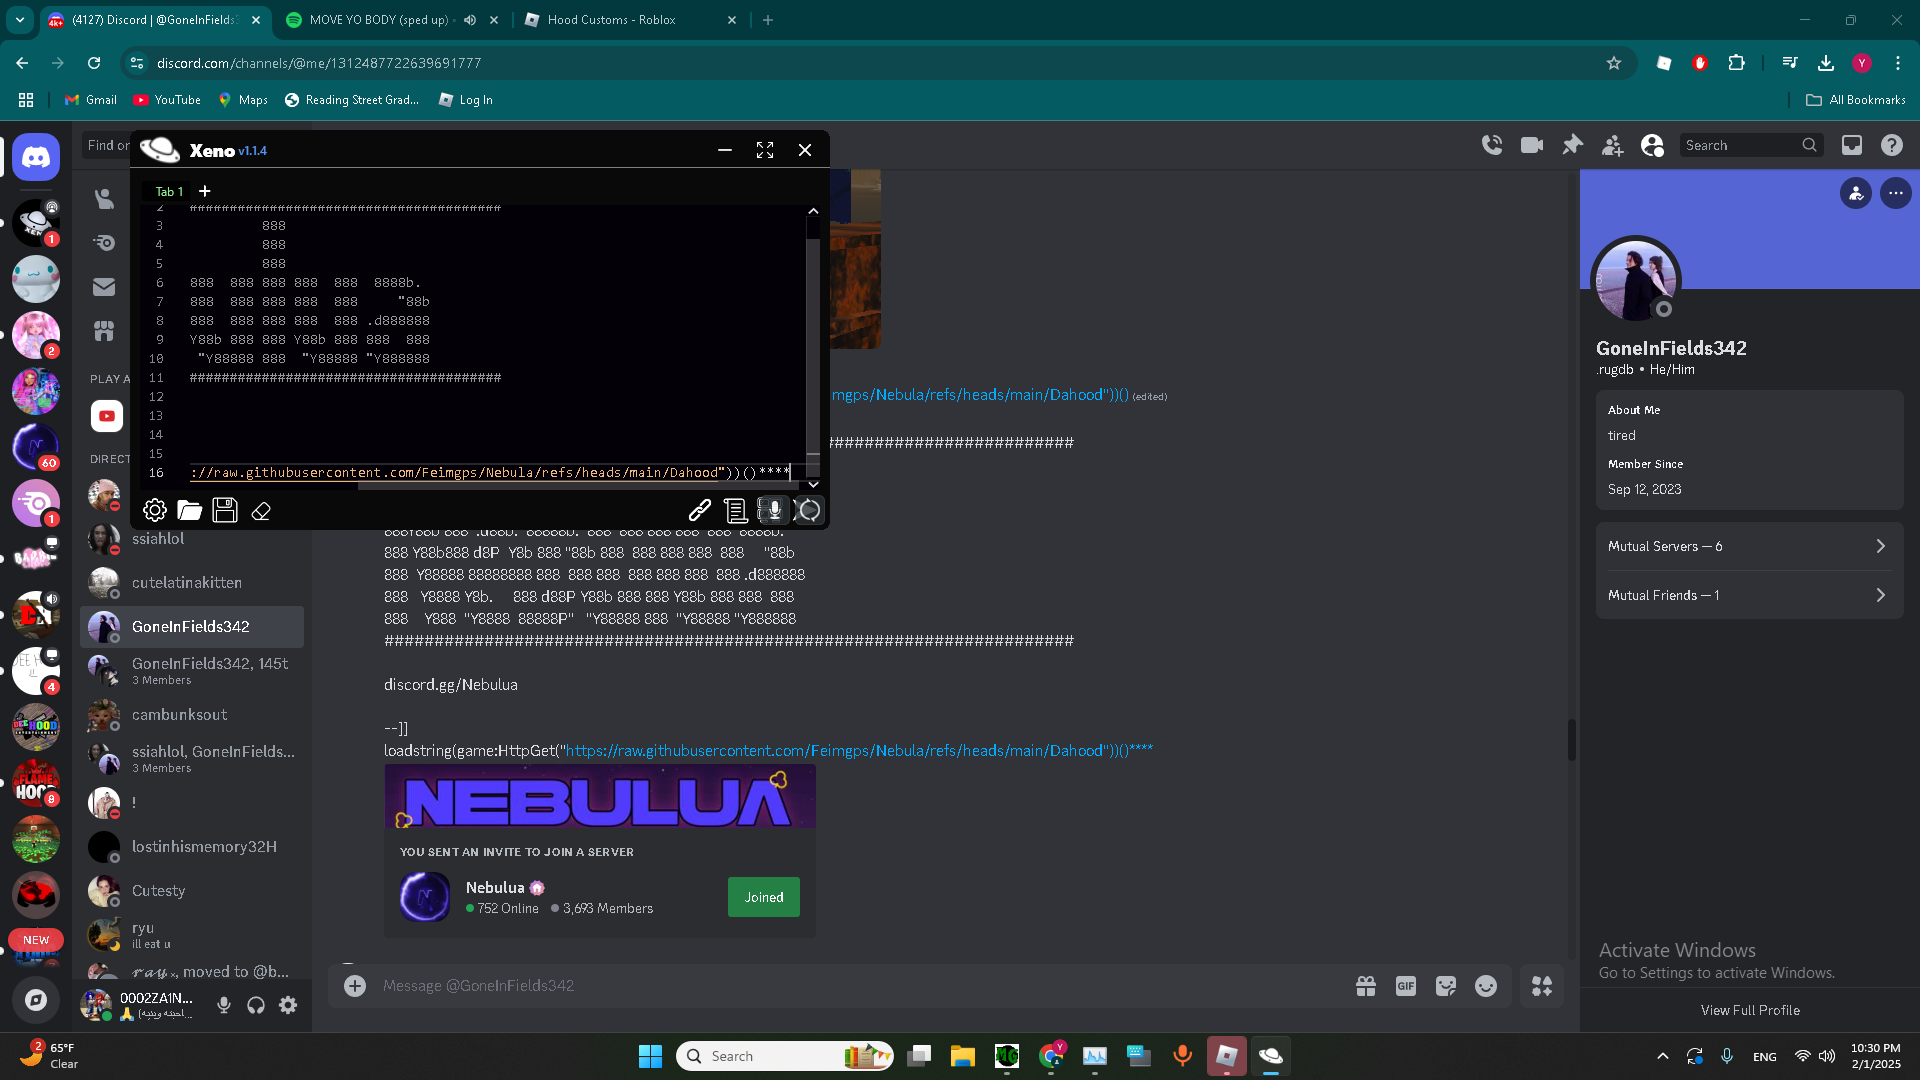Open pinned messages in Discord
The image size is (1920, 1080).
1572,145
